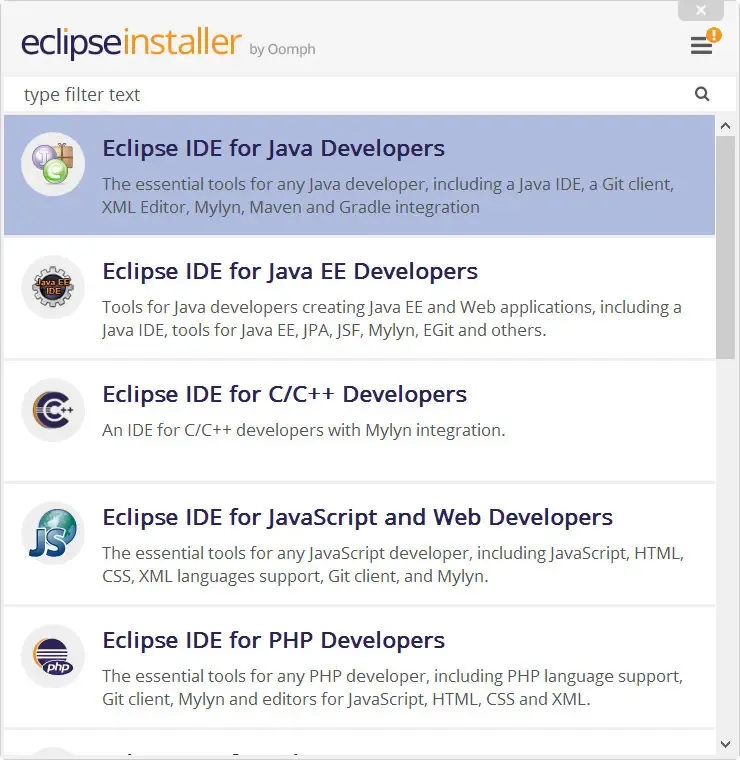Select Eclipse IDE for JavaScript and Web Developers
Viewport: 740px width, 760px height.
click(358, 517)
